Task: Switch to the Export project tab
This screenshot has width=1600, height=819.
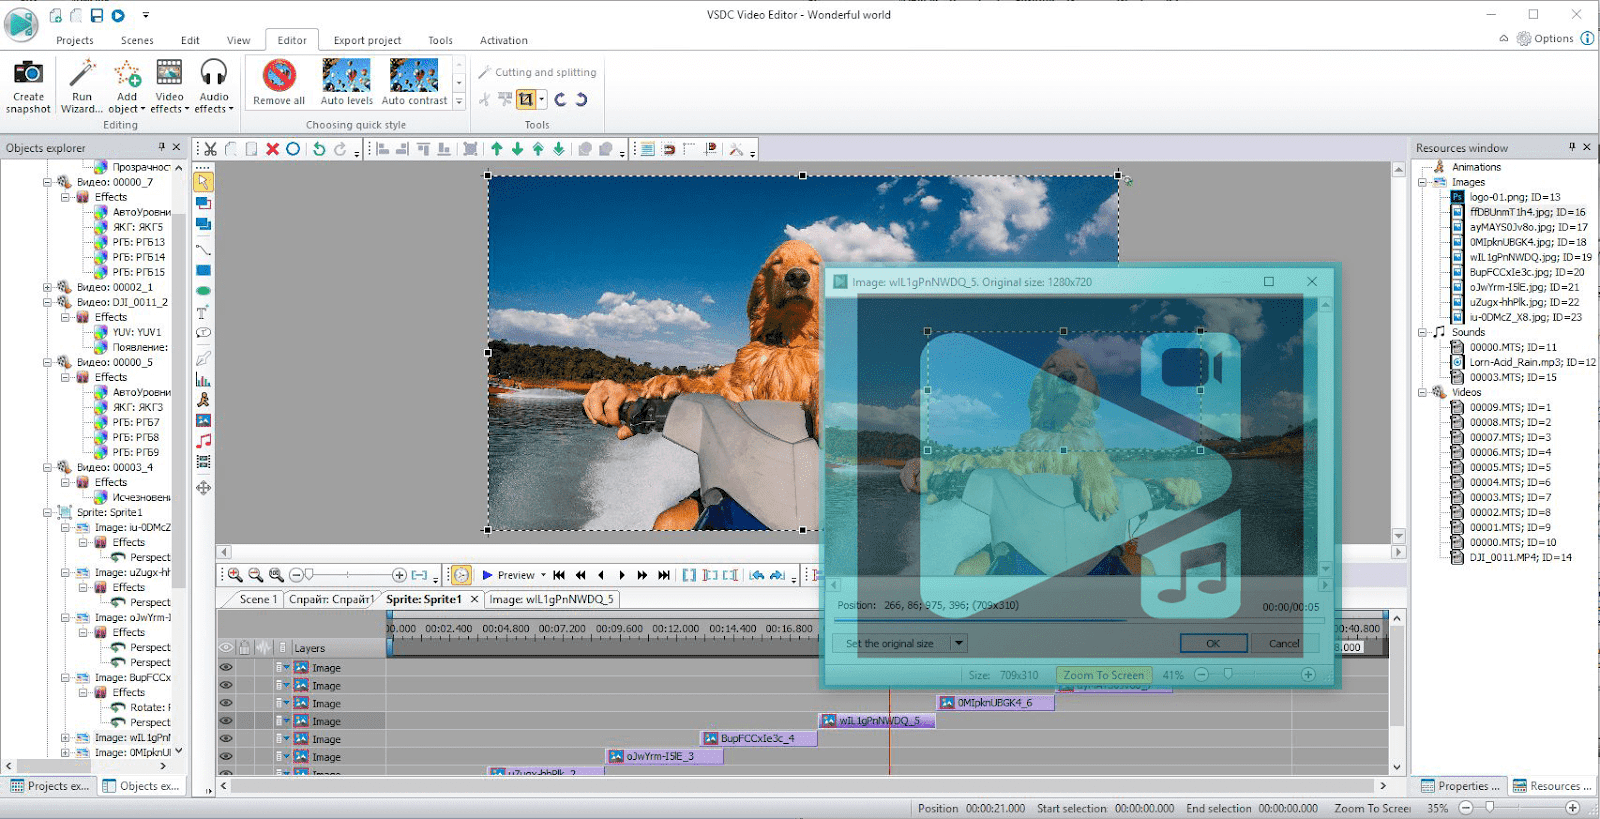Action: coord(367,40)
